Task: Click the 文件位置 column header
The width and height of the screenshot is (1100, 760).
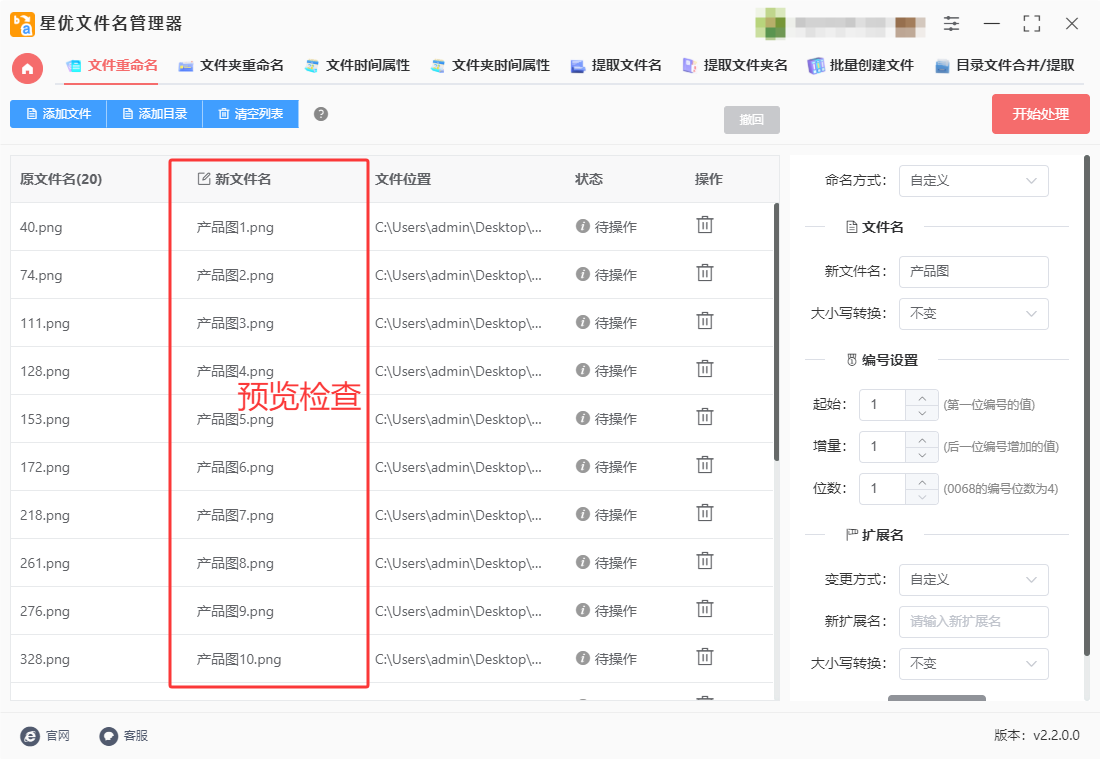Action: [x=403, y=180]
